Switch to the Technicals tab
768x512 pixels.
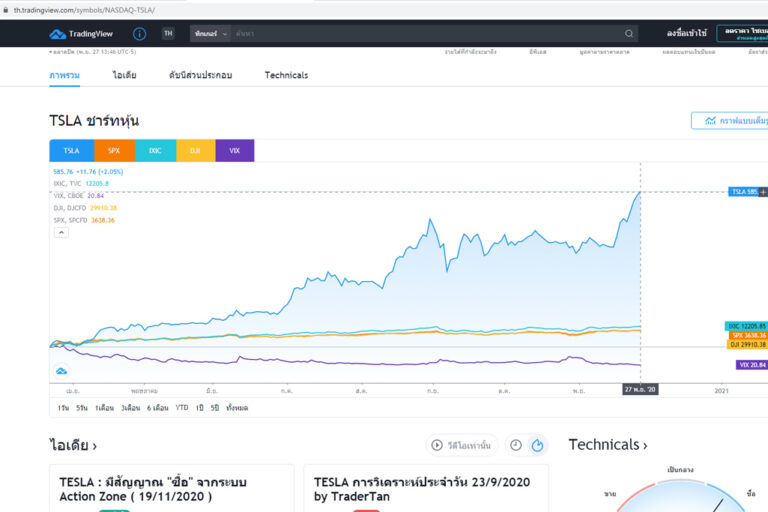[x=286, y=75]
